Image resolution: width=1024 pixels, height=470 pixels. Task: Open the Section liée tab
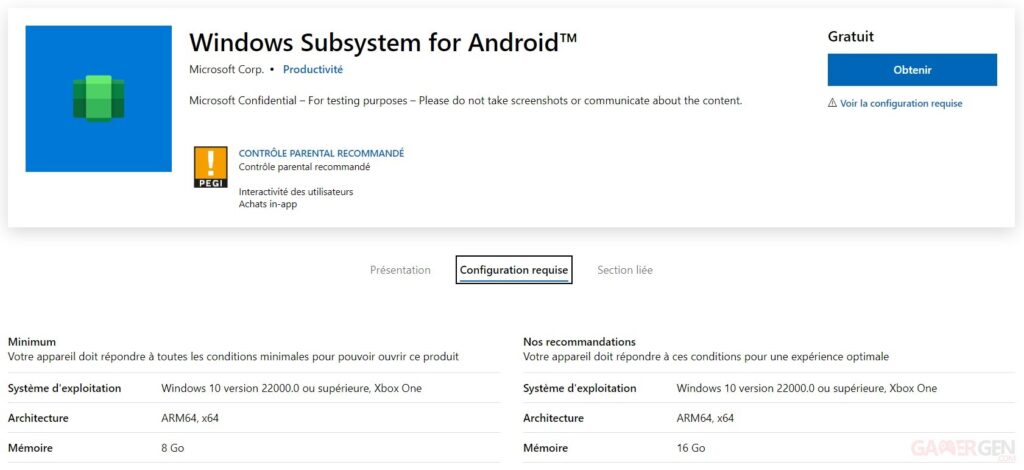625,270
